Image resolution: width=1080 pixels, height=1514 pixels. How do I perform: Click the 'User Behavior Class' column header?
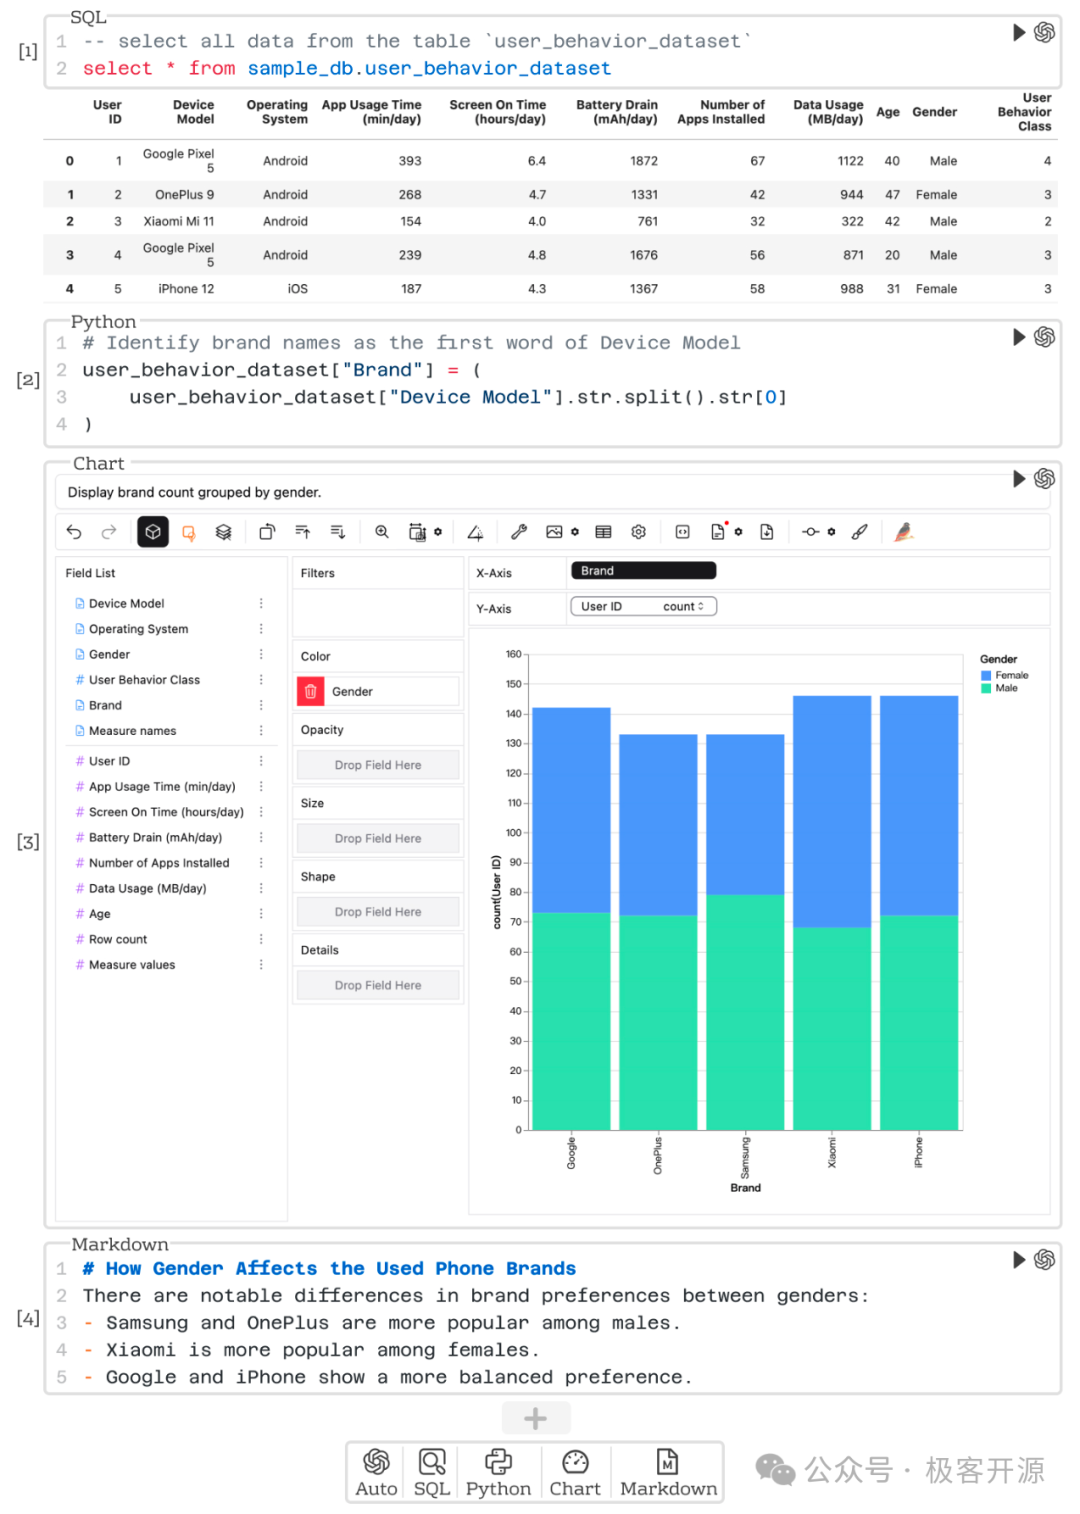(1024, 112)
